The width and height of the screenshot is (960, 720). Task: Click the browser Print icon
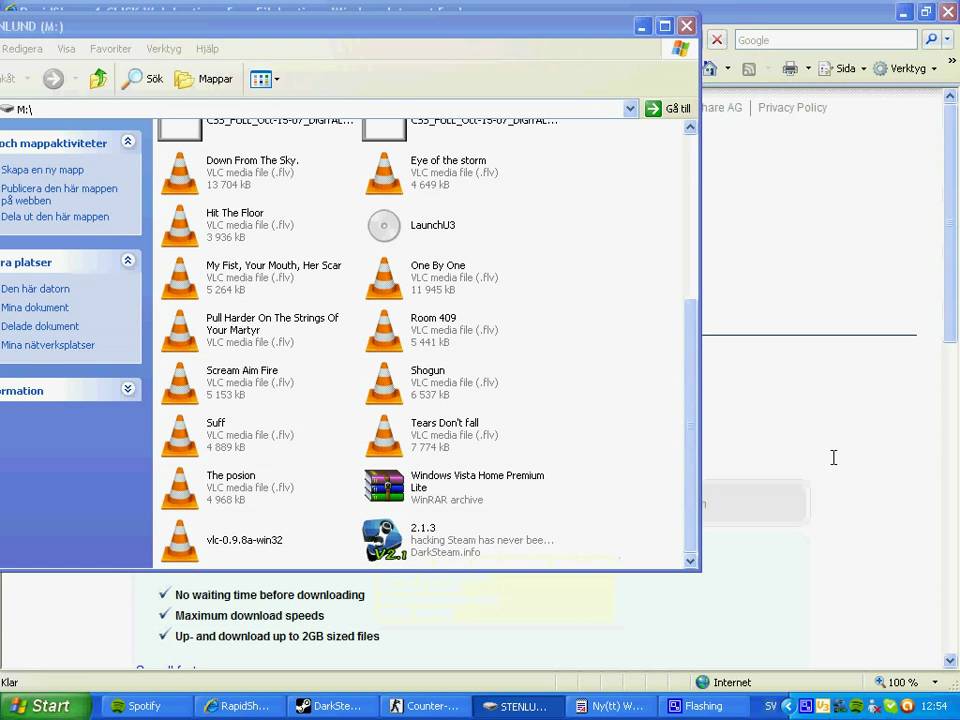click(790, 69)
